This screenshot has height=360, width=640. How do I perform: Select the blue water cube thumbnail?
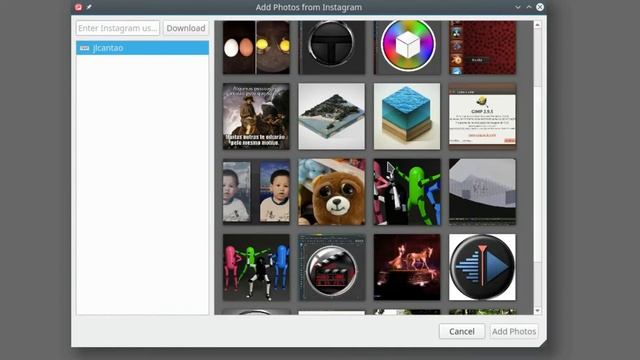point(407,116)
